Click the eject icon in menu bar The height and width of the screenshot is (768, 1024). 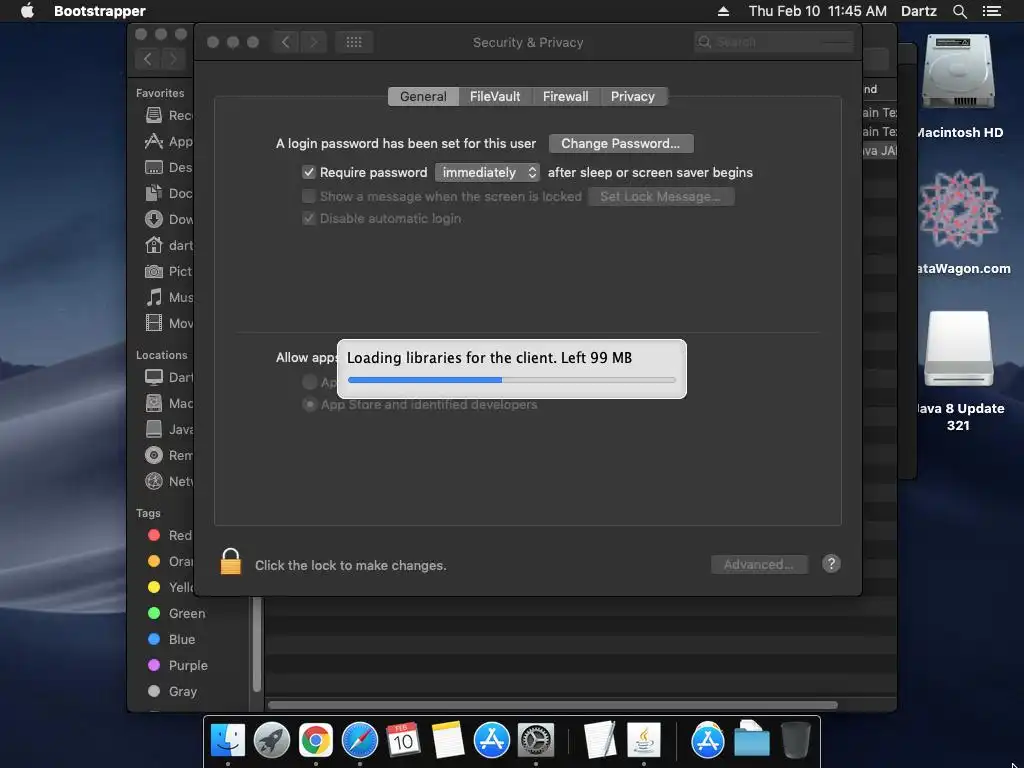[724, 11]
